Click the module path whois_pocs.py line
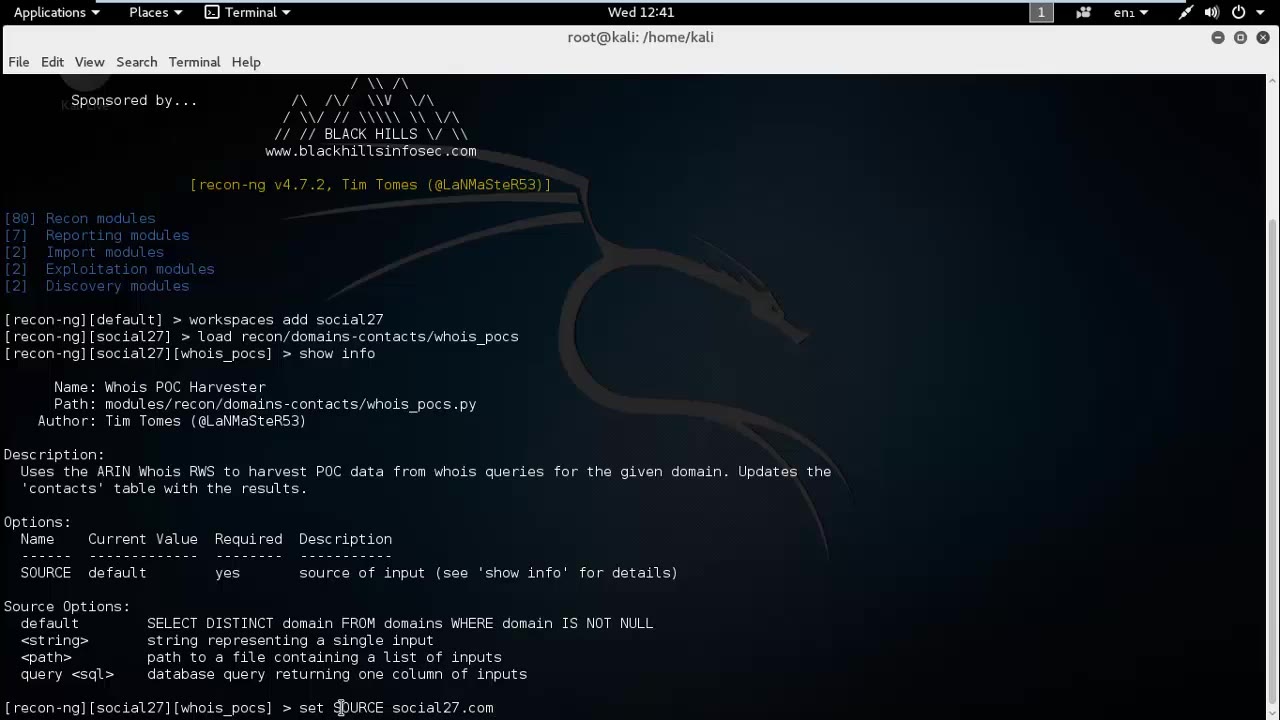Viewport: 1280px width, 720px height. [x=265, y=404]
